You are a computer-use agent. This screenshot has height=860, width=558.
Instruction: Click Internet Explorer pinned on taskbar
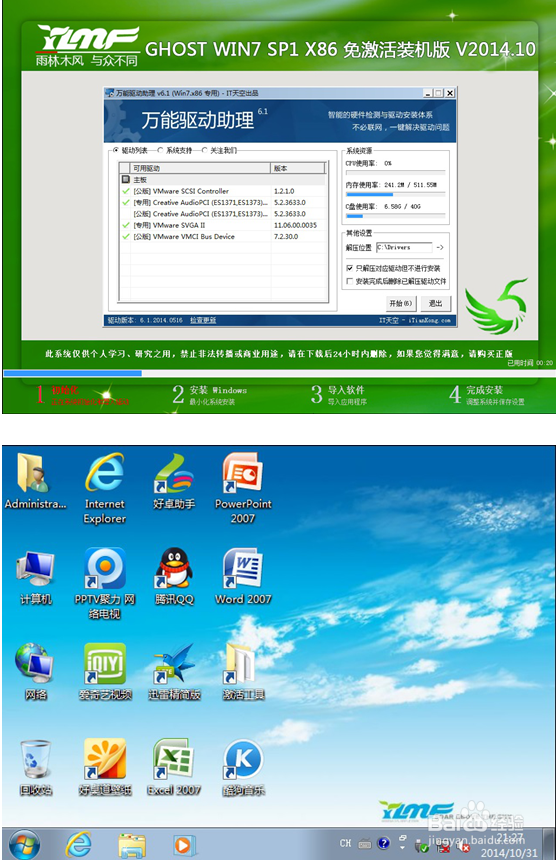(x=78, y=844)
